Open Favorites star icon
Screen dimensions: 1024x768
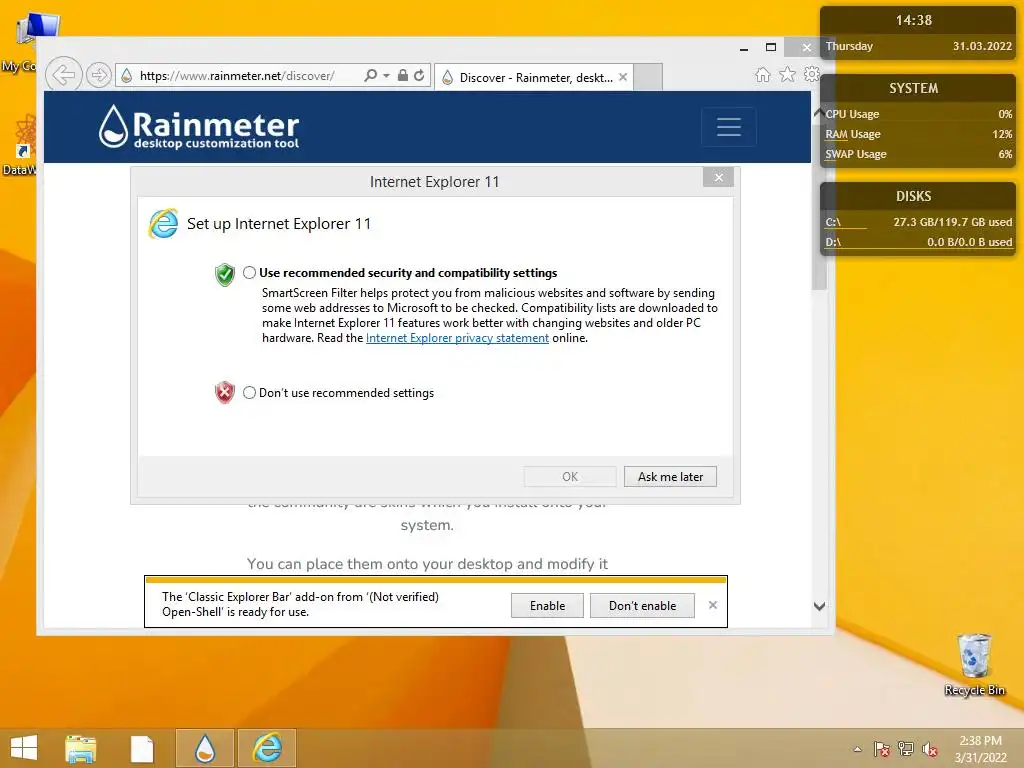pos(788,74)
